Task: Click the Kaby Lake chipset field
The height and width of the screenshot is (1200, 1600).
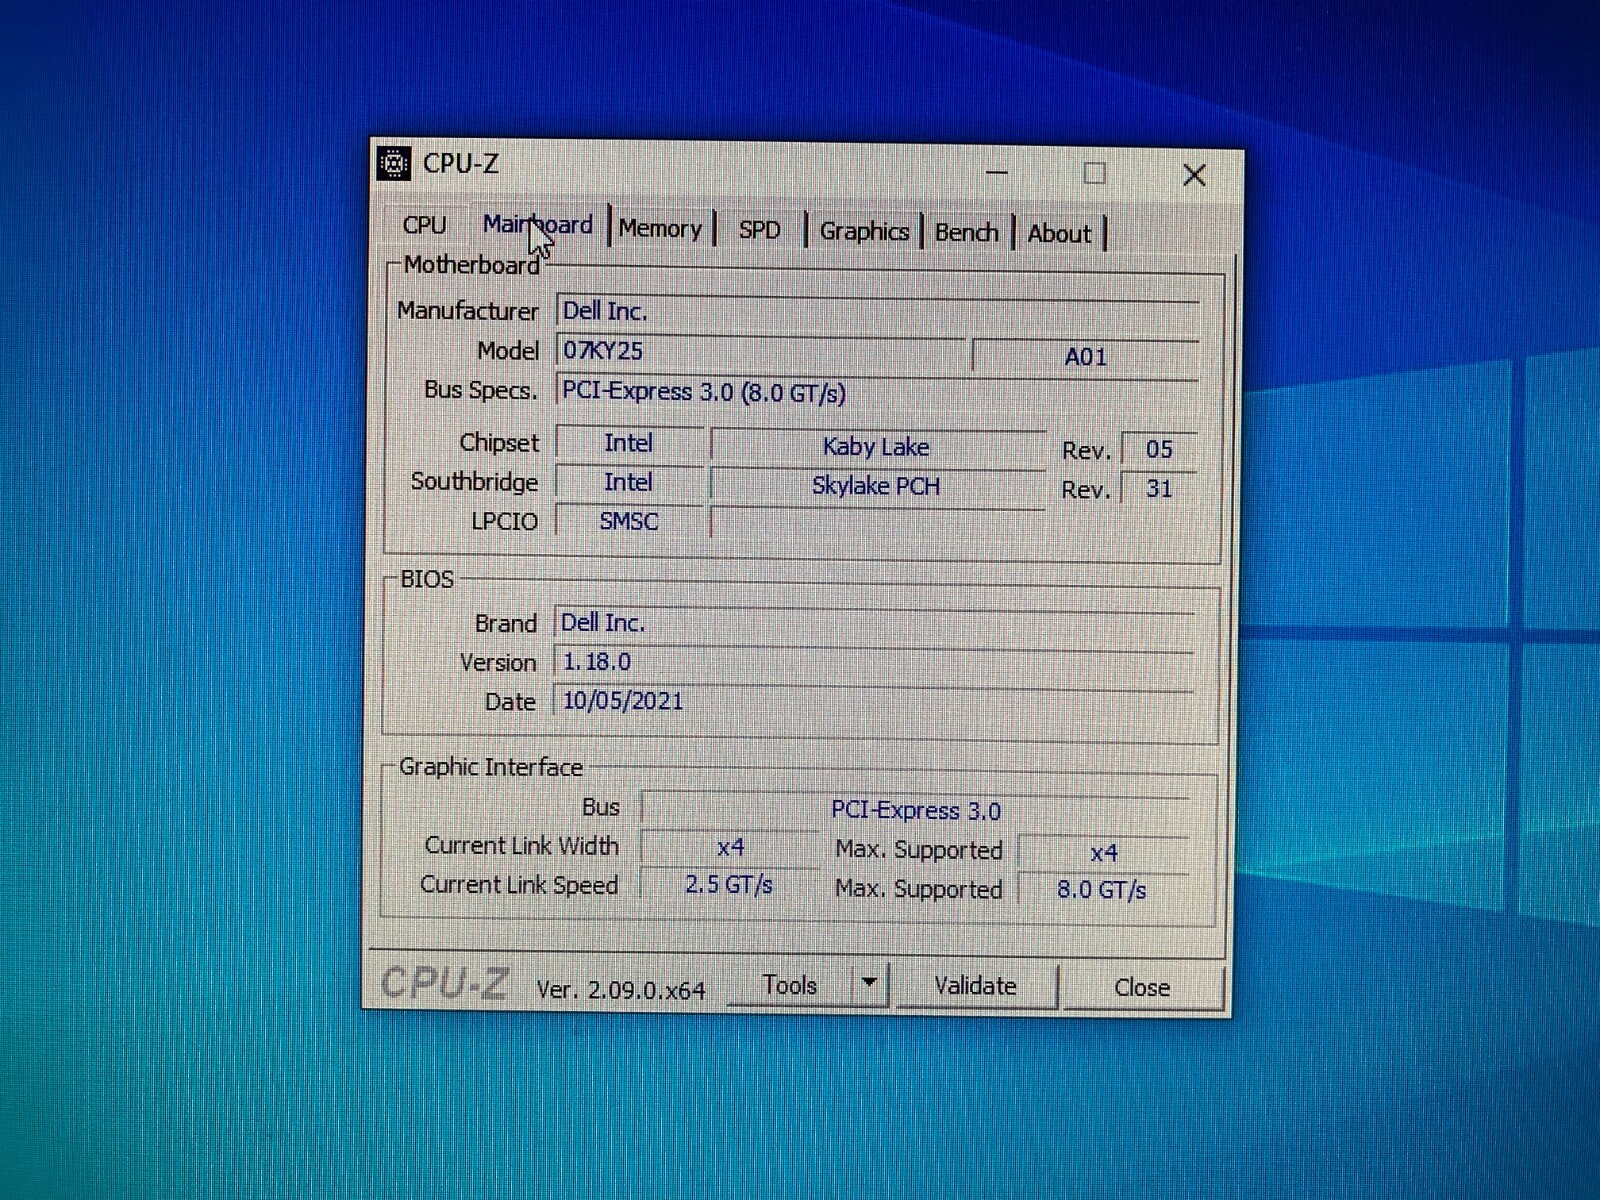Action: tap(877, 447)
